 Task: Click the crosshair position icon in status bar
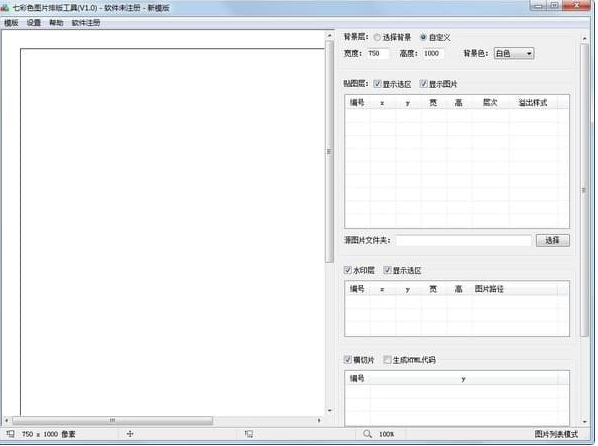pos(130,434)
